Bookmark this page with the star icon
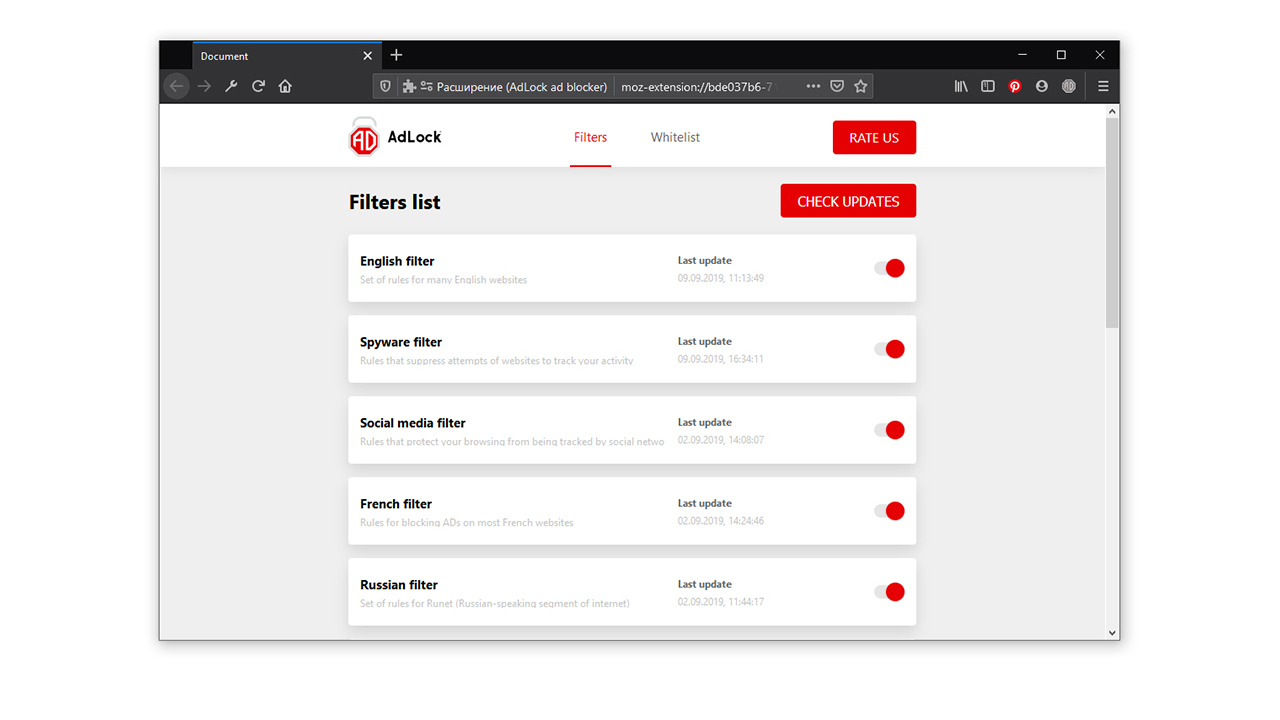The width and height of the screenshot is (1280, 720). [861, 87]
